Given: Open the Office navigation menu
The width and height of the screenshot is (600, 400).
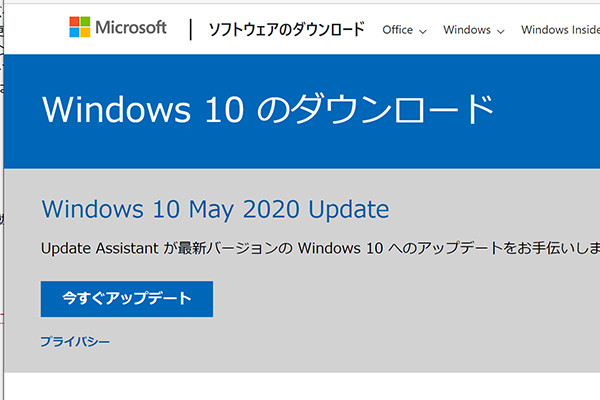Looking at the screenshot, I should coord(398,30).
